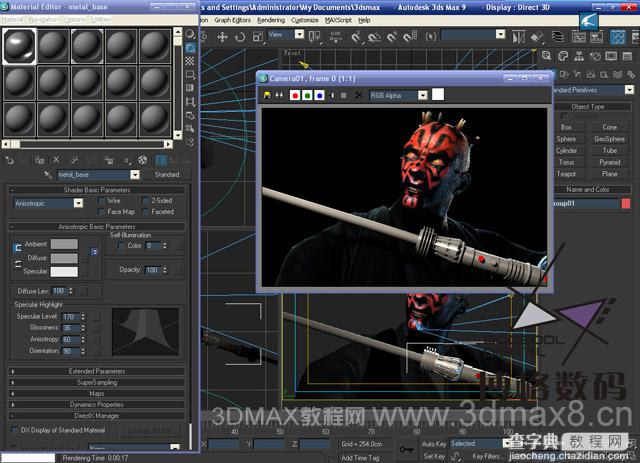The height and width of the screenshot is (463, 640).
Task: Click the Pick Material eyedropper icon
Action: (48, 175)
